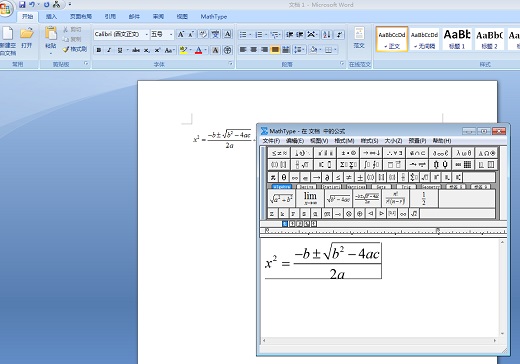Click the MathType horizontal scrollbar
The height and width of the screenshot is (364, 520).
tap(379, 341)
